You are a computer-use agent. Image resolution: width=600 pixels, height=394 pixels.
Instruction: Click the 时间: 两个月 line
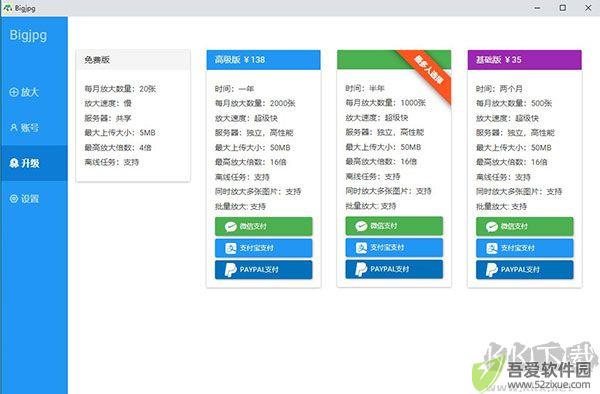(x=499, y=89)
